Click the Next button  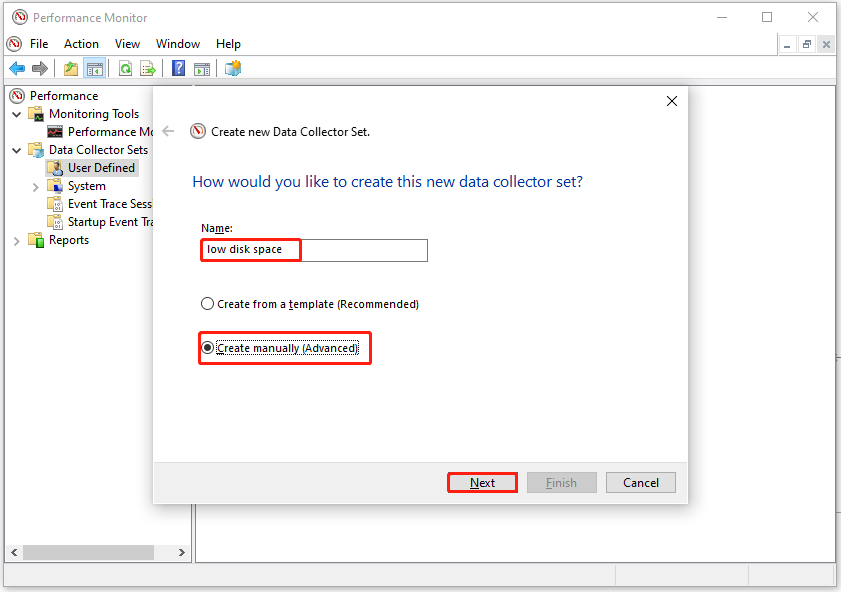point(482,483)
